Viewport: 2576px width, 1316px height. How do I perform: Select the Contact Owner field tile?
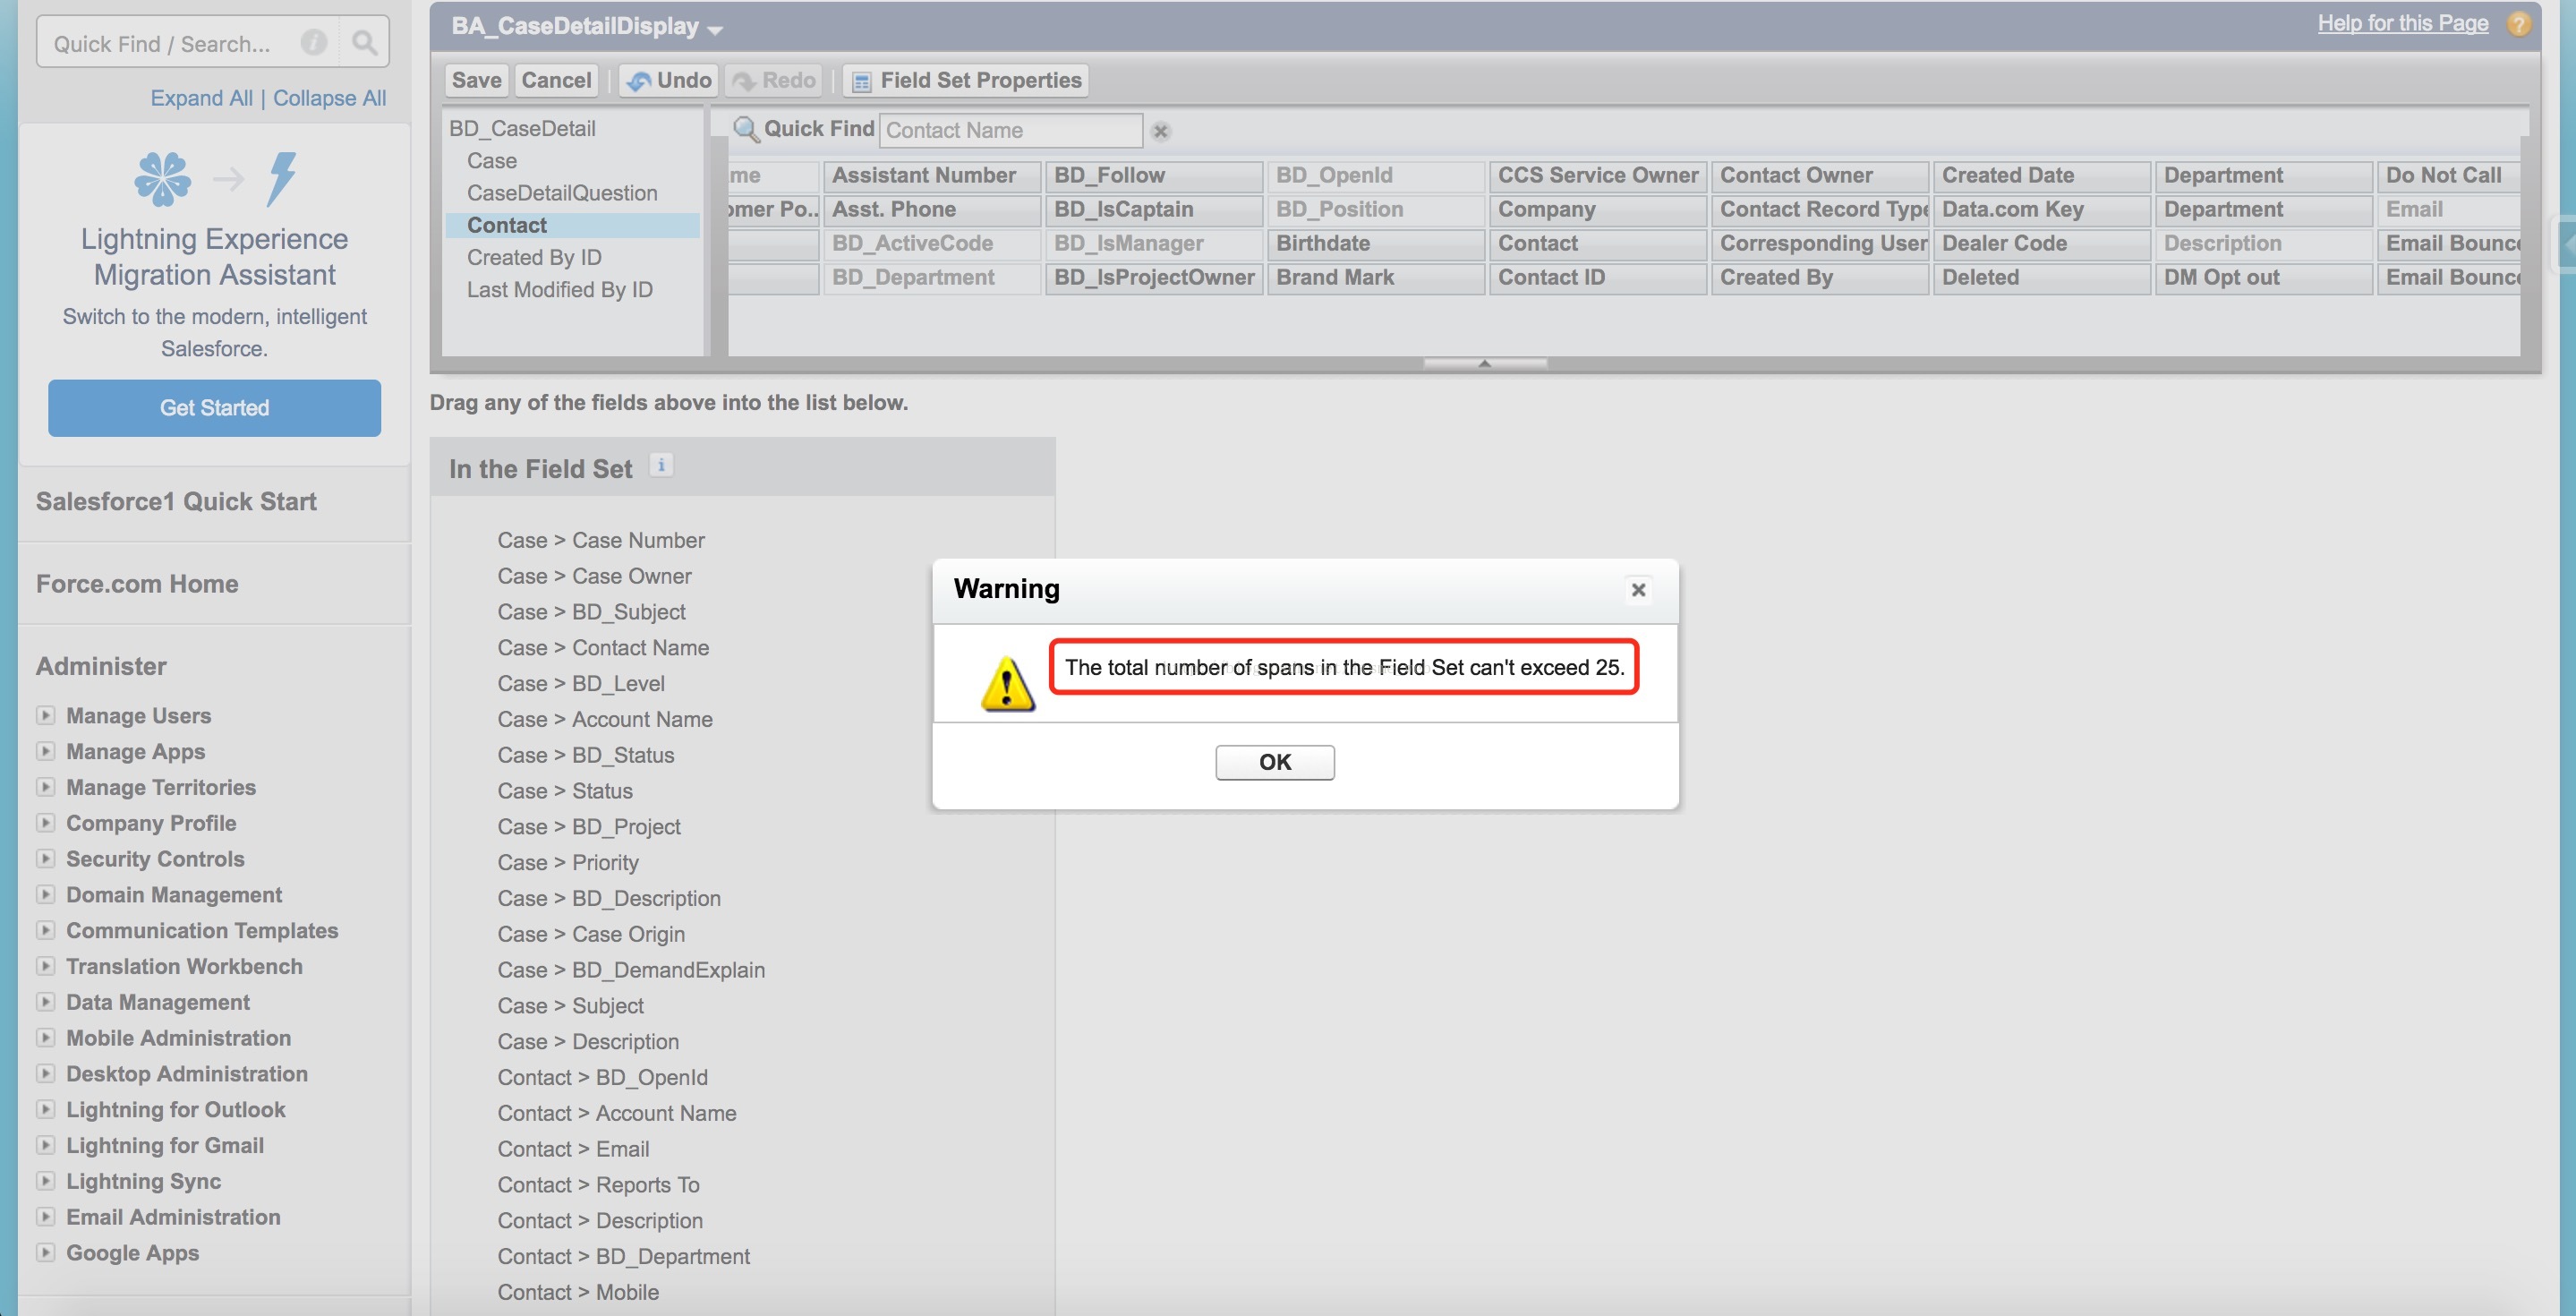(1819, 176)
